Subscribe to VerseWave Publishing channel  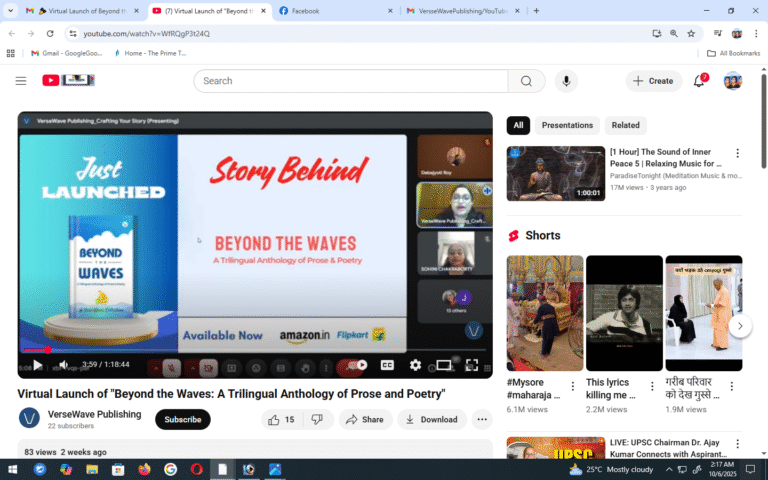183,420
